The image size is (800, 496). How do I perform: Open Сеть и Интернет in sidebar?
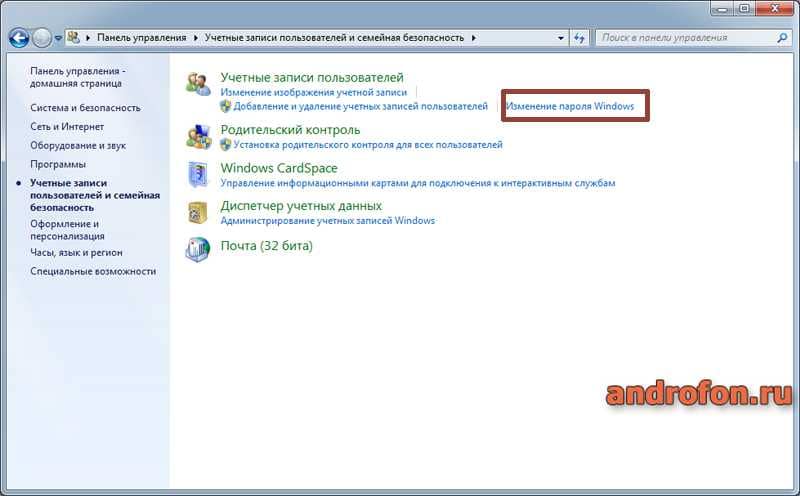67,127
